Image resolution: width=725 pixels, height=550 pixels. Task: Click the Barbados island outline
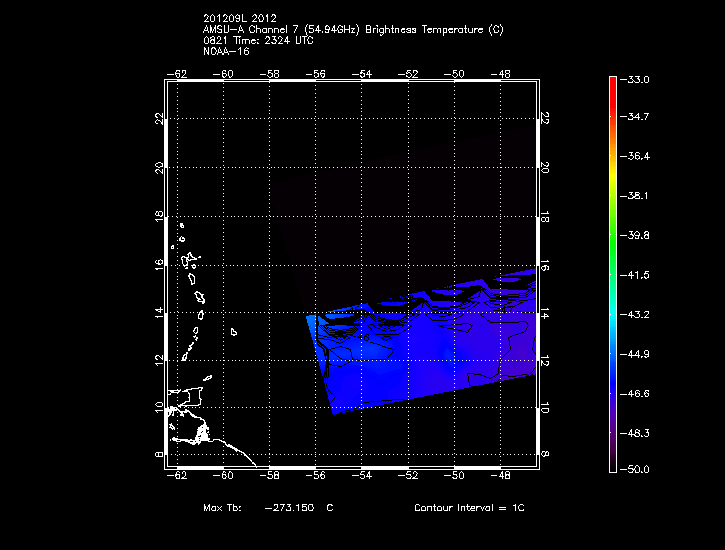(234, 332)
